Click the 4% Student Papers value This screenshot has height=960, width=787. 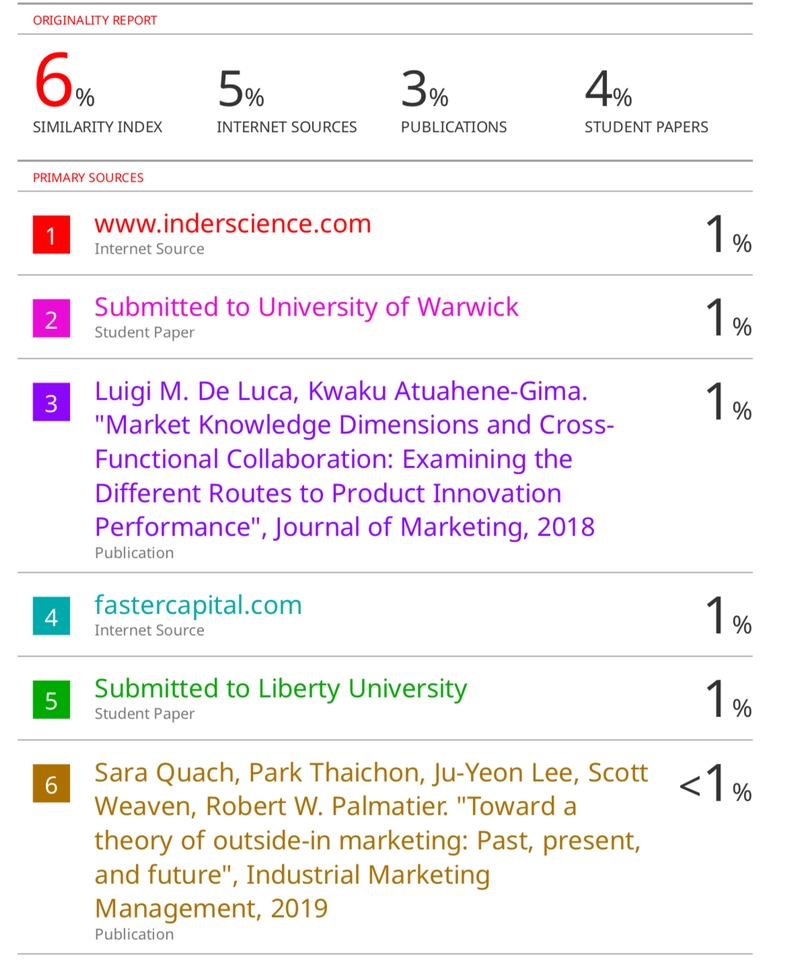pos(608,92)
